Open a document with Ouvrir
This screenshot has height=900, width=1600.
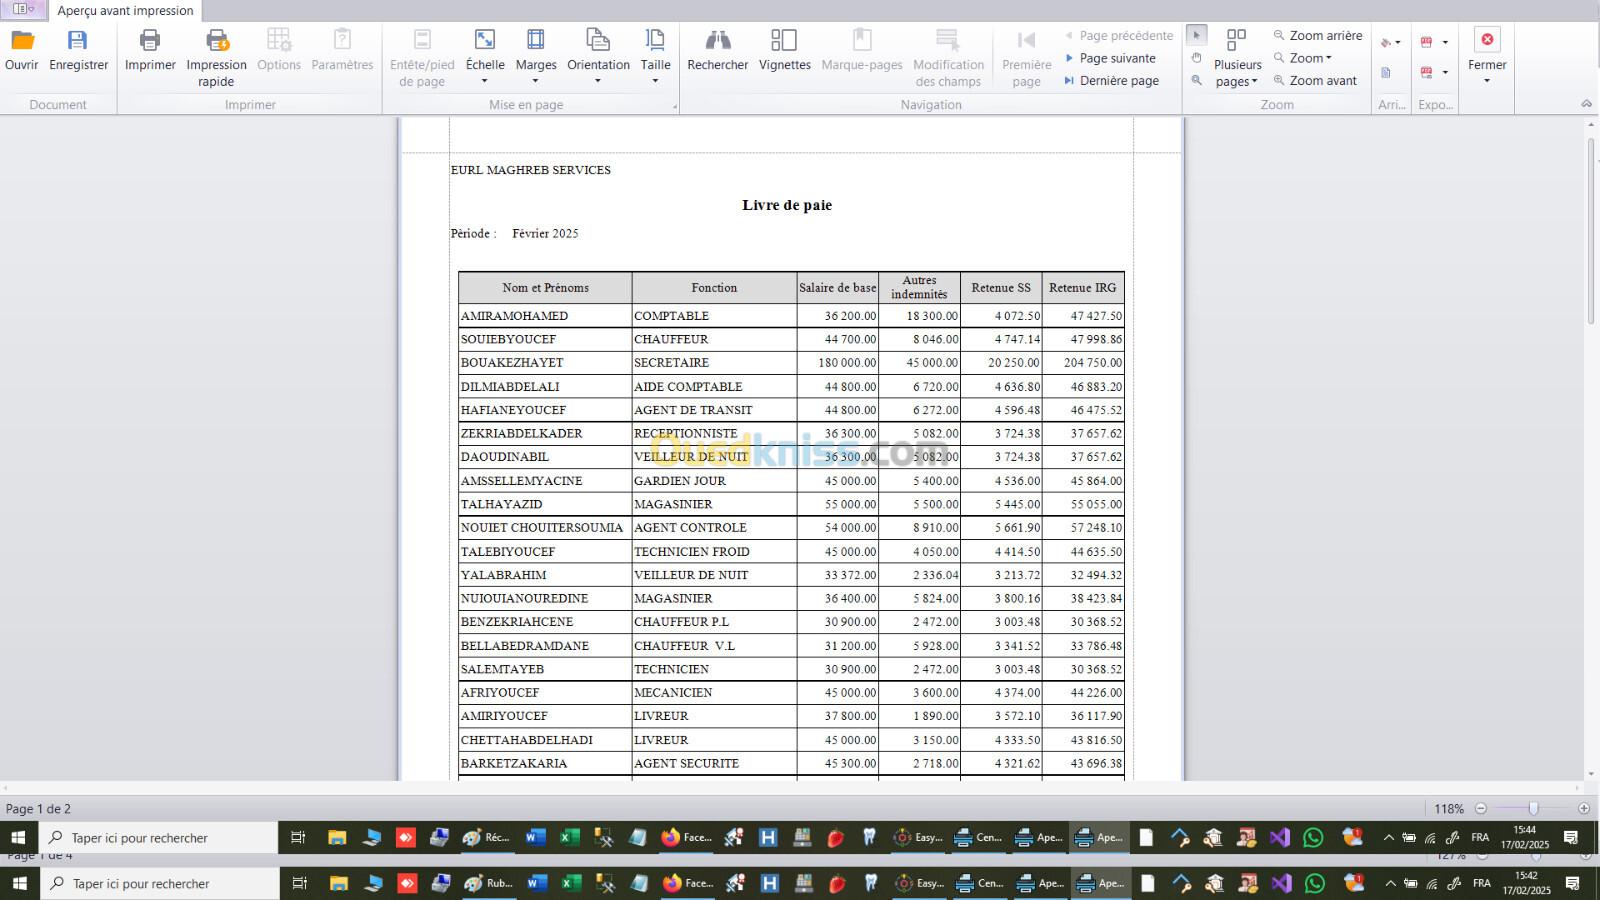click(x=21, y=50)
